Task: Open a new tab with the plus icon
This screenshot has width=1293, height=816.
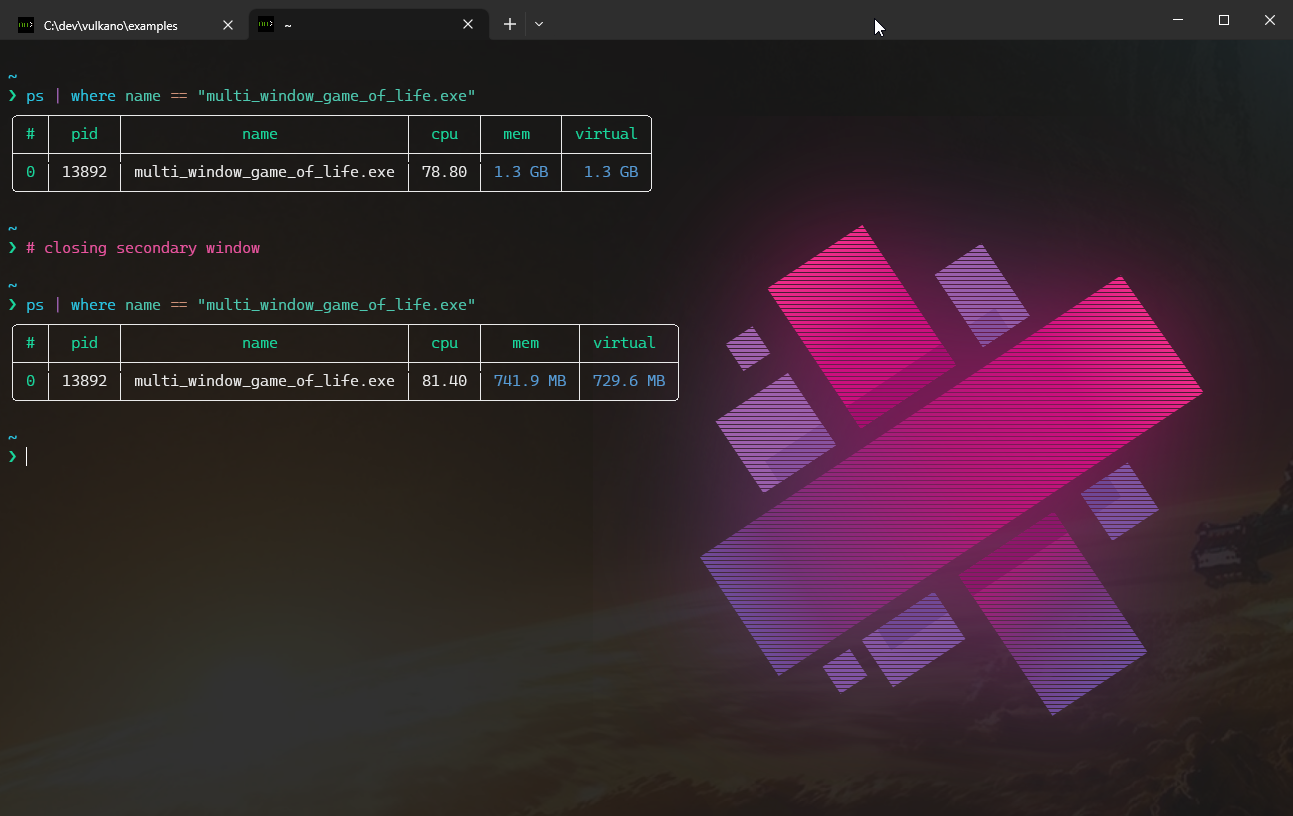Action: point(509,23)
